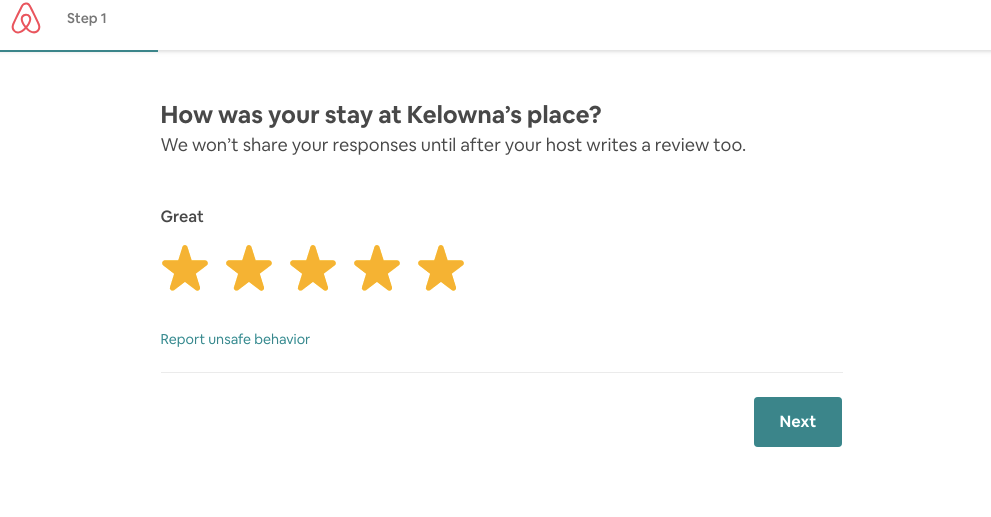This screenshot has width=991, height=517.
Task: Click the "We won't share your responses" subtitle
Action: (x=453, y=146)
